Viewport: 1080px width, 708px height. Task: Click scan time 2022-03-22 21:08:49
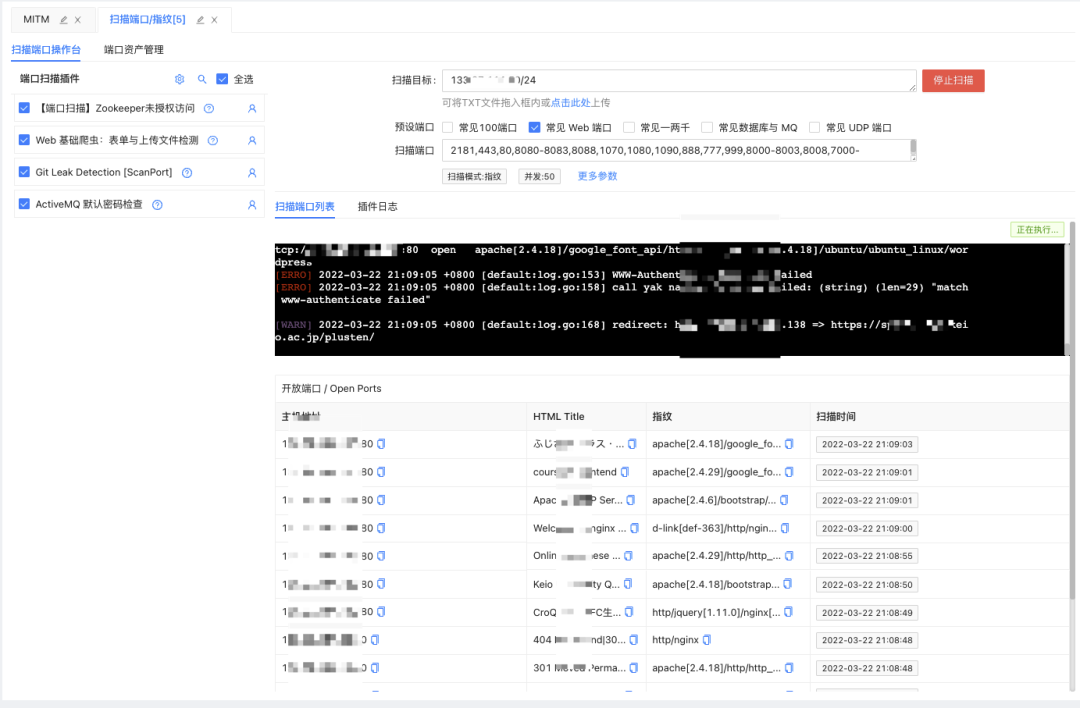[867, 612]
